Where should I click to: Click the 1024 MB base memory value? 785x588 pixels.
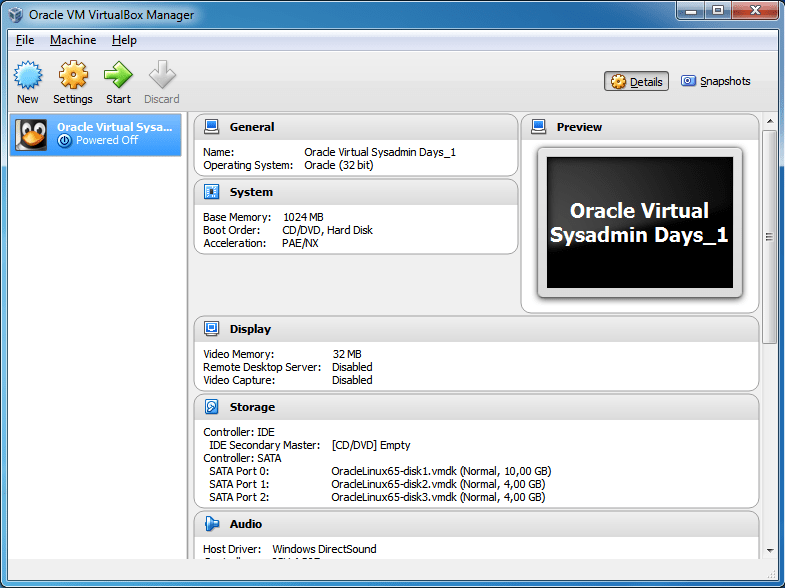303,217
